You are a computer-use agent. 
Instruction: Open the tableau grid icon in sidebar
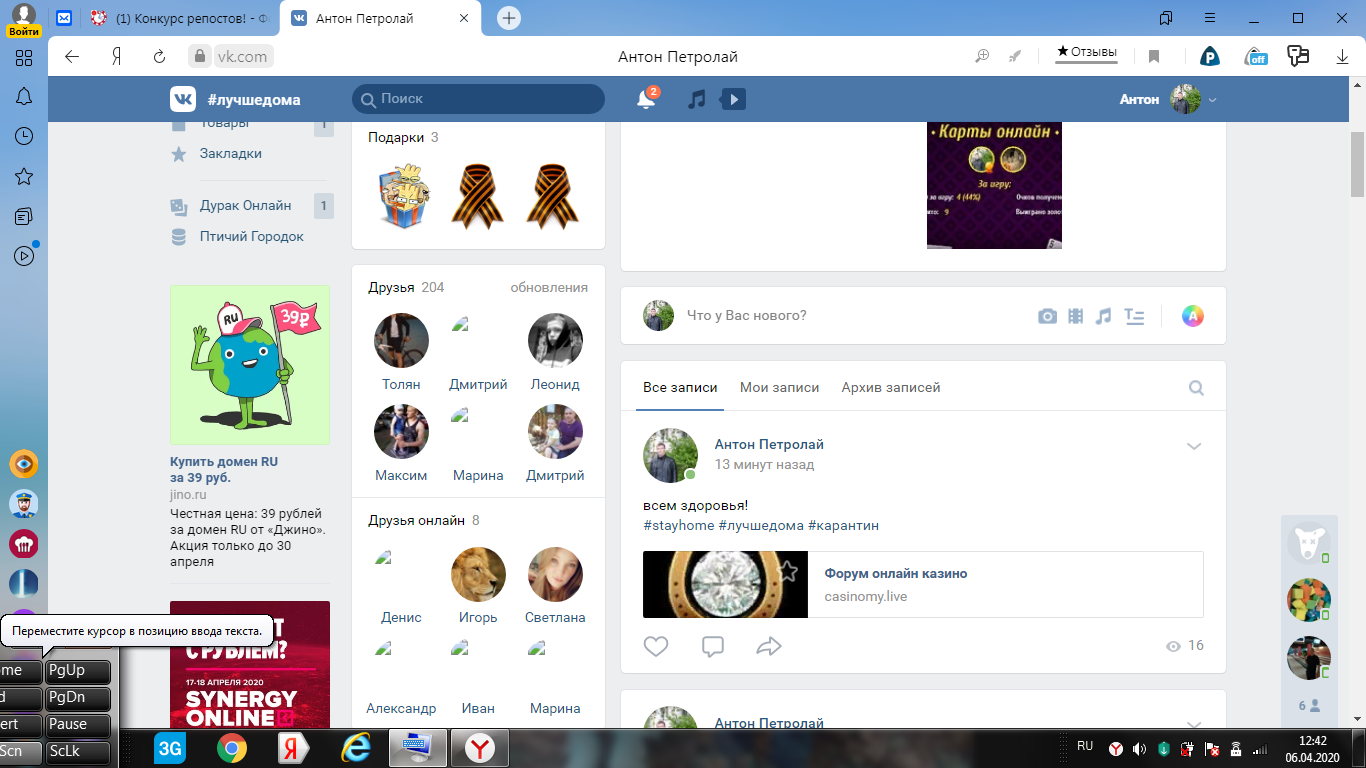tap(24, 57)
